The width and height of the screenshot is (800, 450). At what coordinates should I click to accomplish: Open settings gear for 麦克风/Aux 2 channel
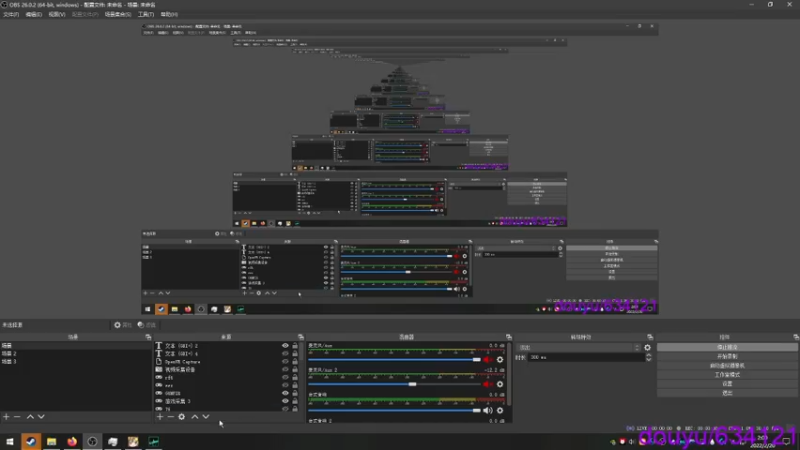pyautogui.click(x=500, y=384)
